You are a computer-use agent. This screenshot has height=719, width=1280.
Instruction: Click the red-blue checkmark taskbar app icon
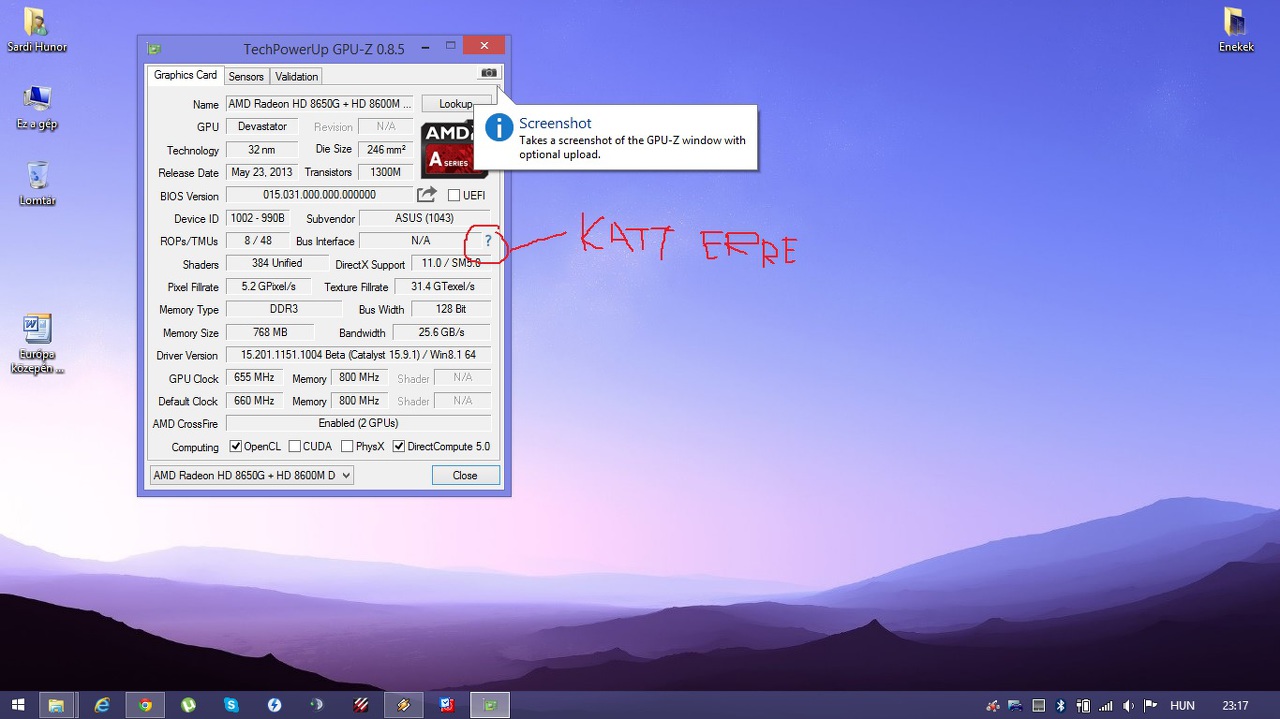[447, 705]
